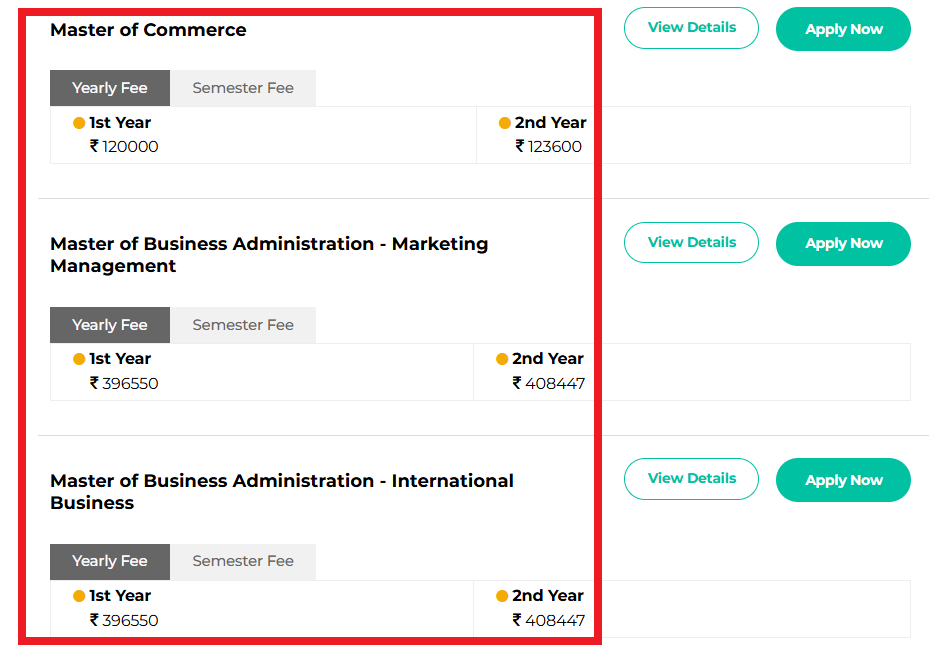This screenshot has height=654, width=929.
Task: Select Yearly Fee tab under MBA International Business
Action: tap(109, 562)
